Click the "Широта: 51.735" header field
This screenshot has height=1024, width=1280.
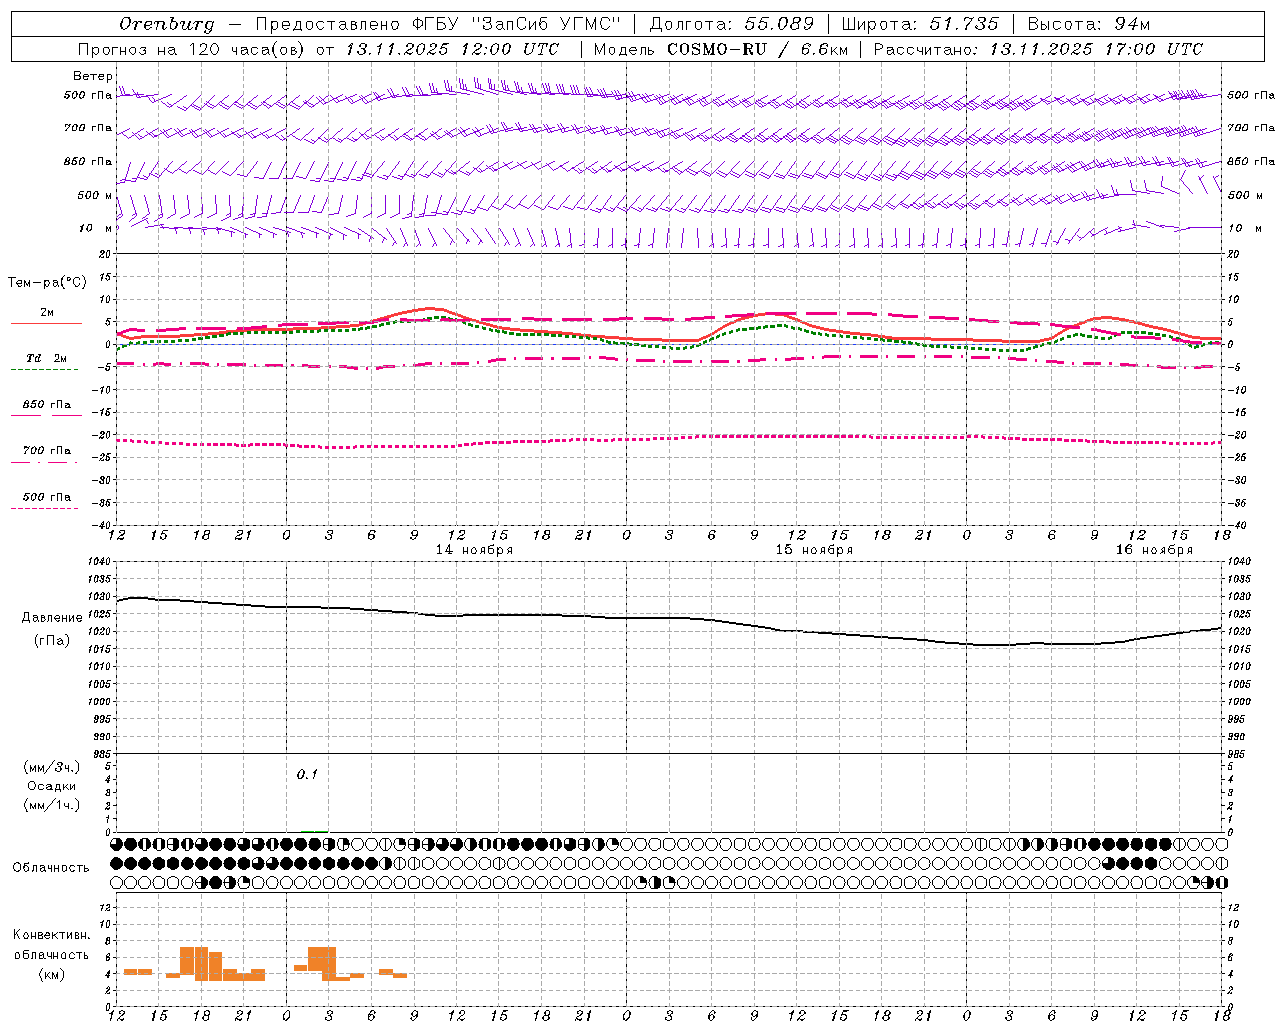pos(920,24)
